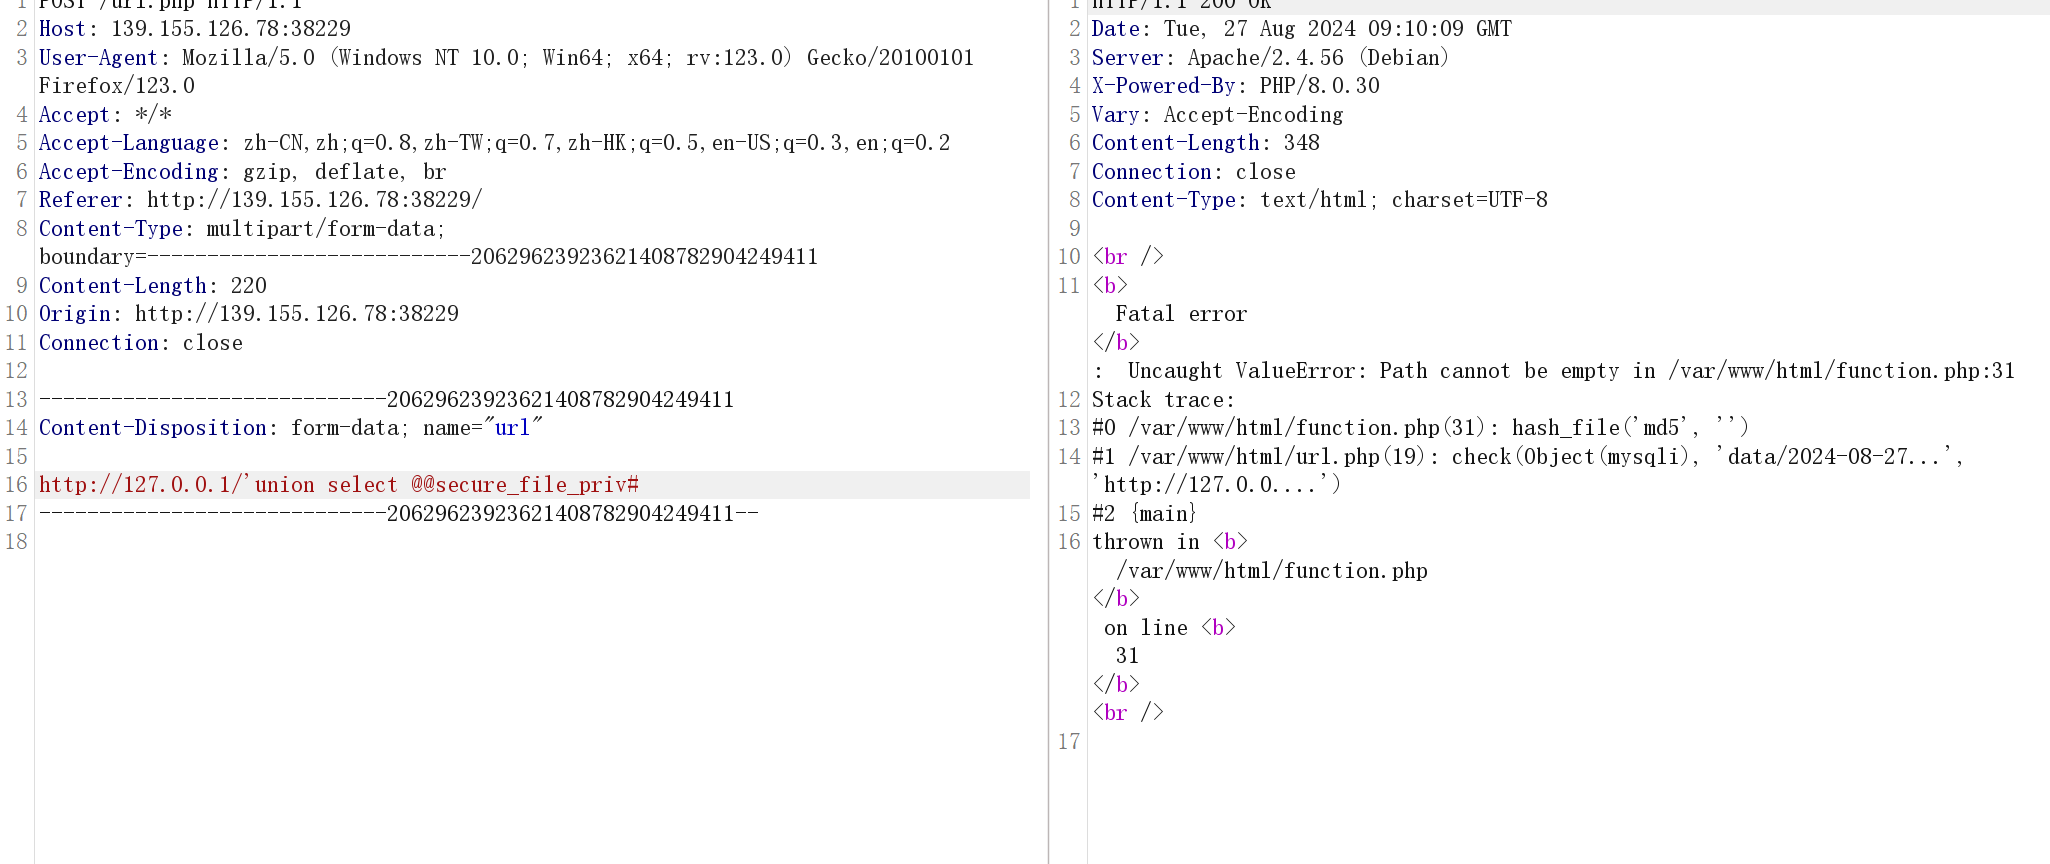Click the SQL injection payload line
The height and width of the screenshot is (864, 2050).
tap(339, 485)
